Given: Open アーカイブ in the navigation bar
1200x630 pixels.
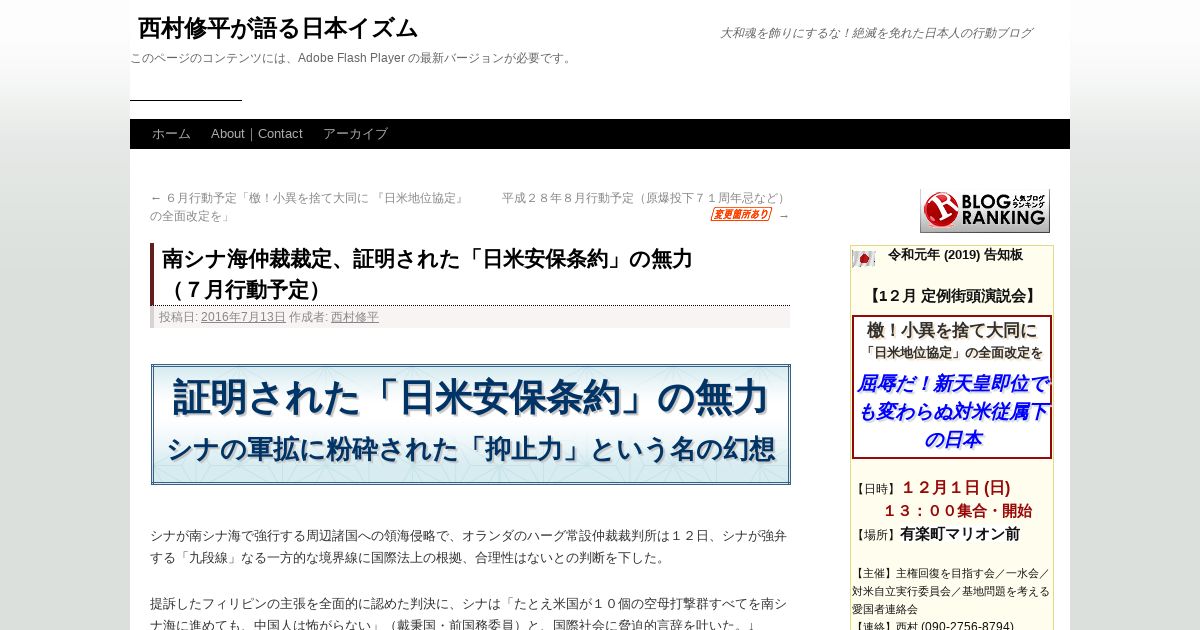Looking at the screenshot, I should coord(355,134).
